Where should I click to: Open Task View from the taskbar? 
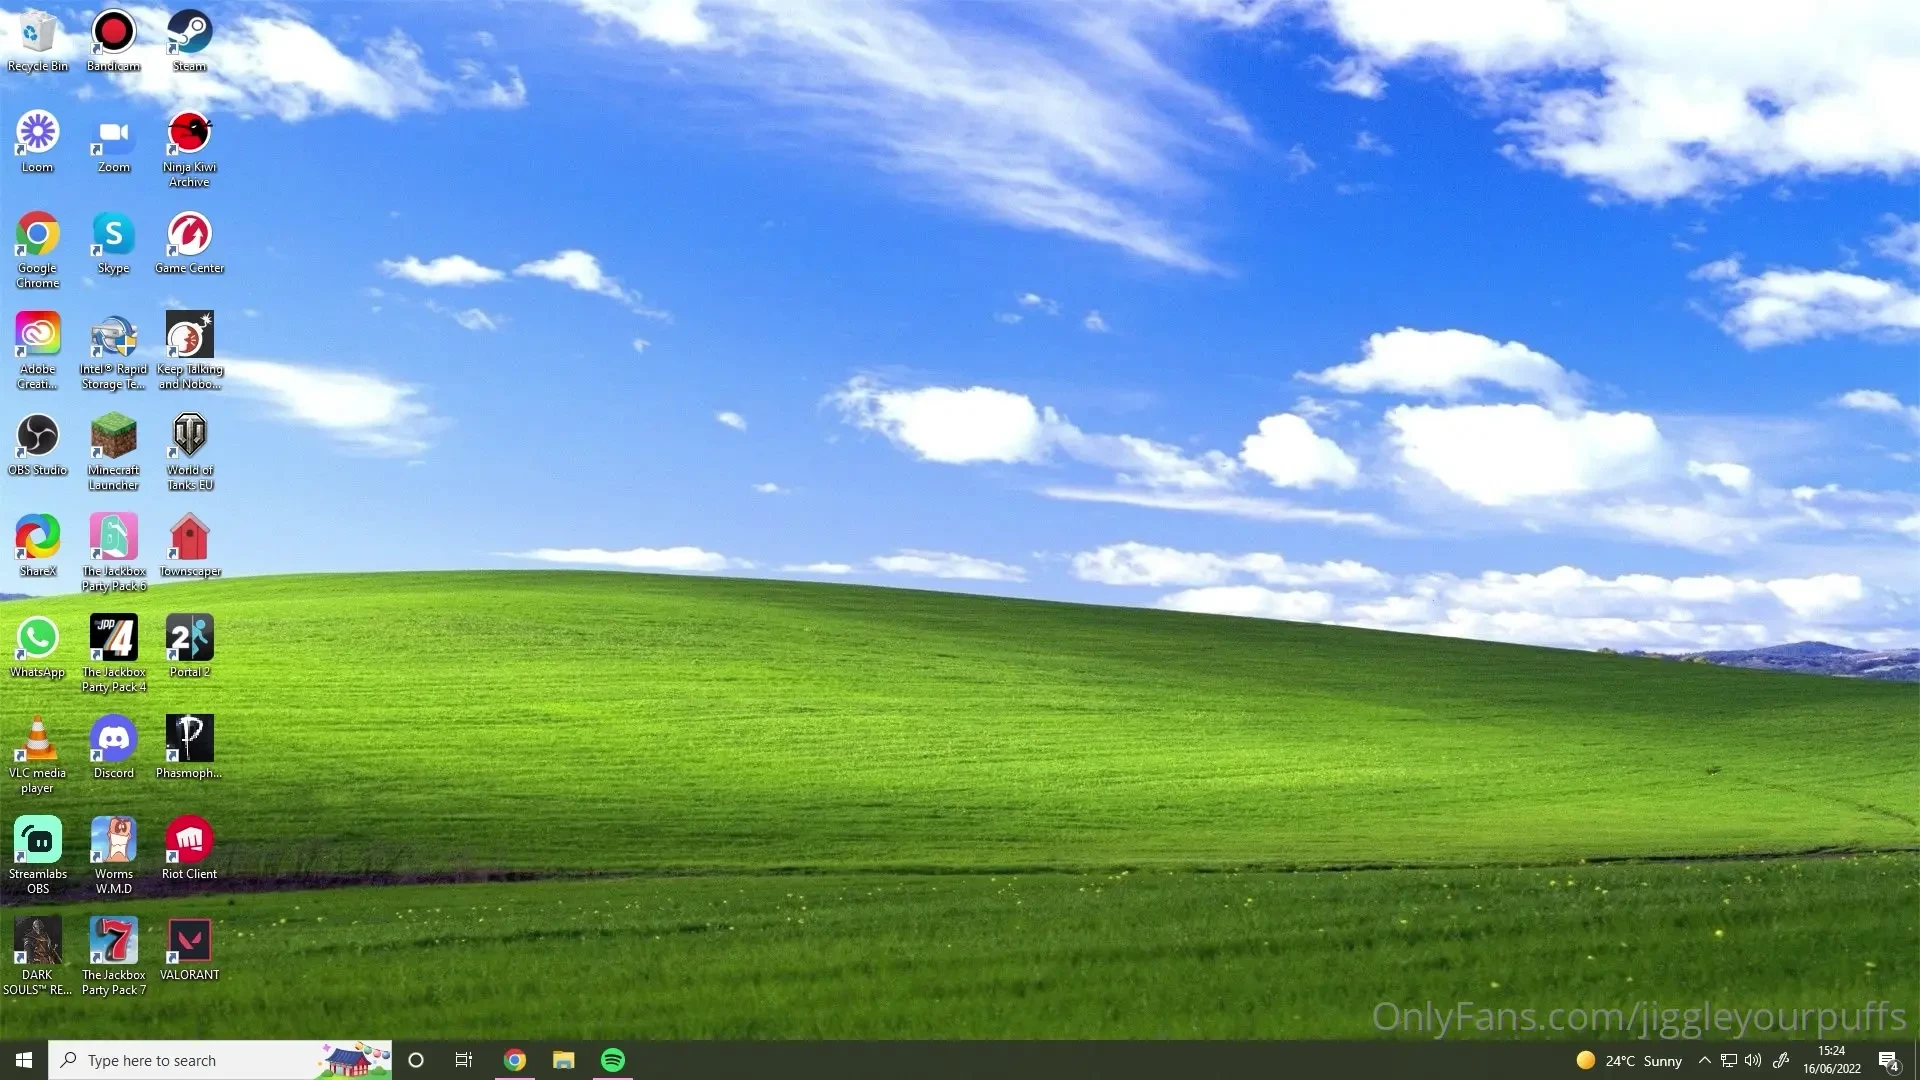tap(463, 1059)
